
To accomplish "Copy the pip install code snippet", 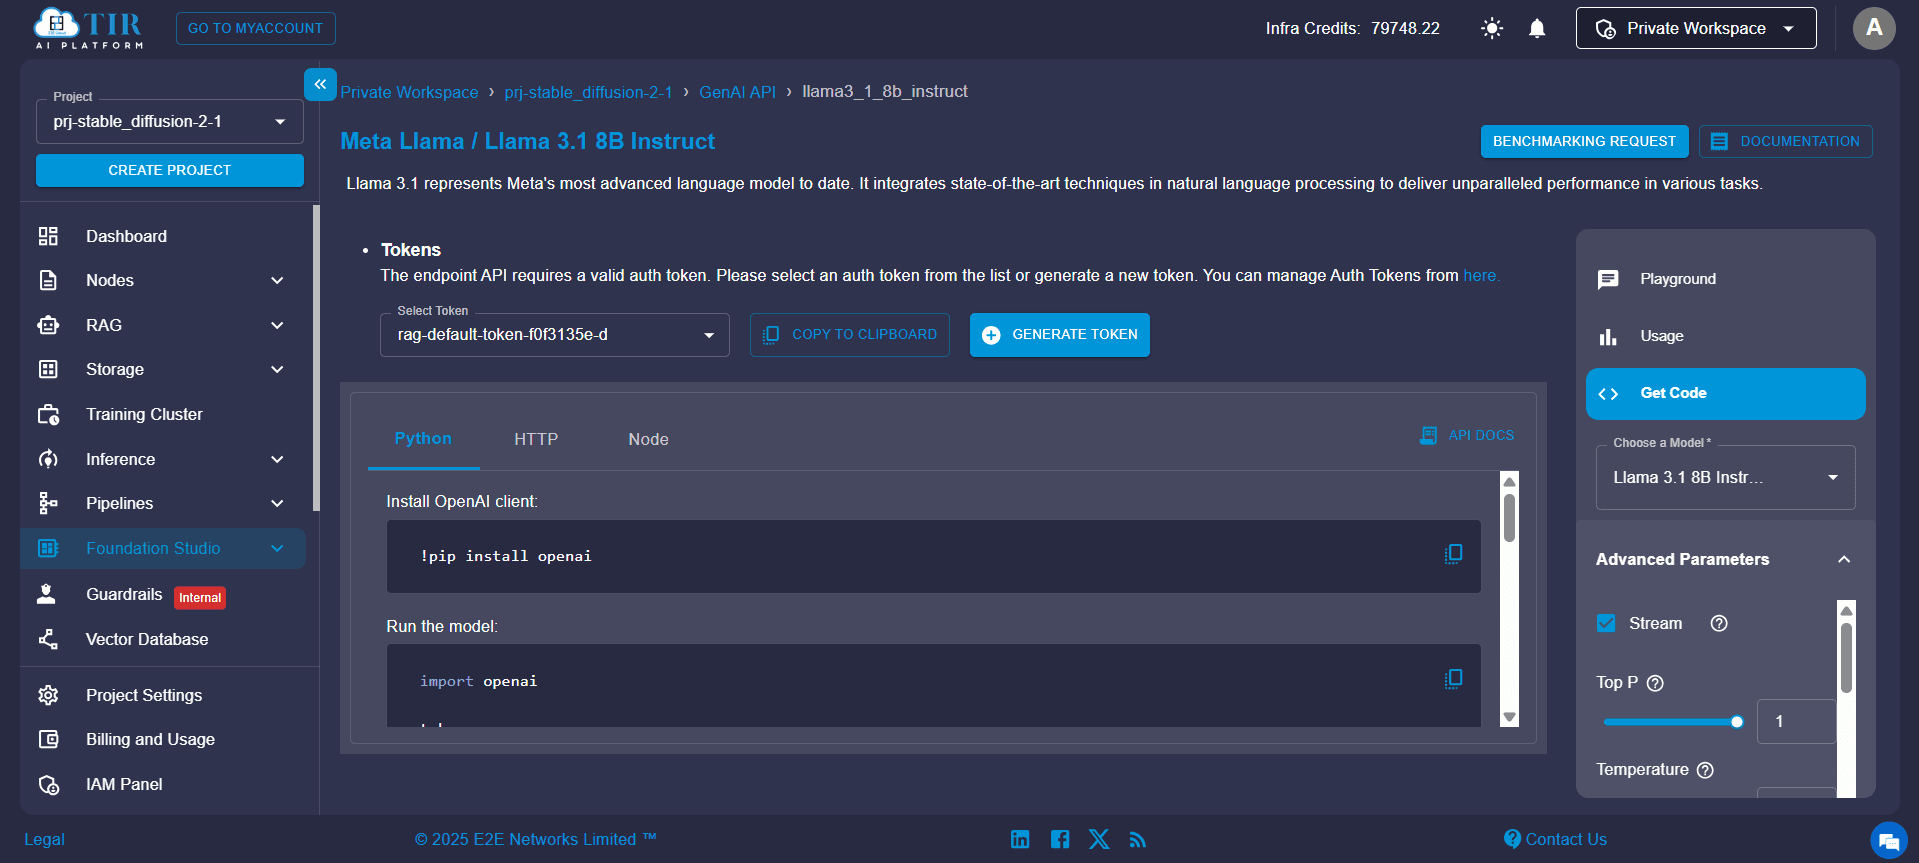I will [1453, 554].
